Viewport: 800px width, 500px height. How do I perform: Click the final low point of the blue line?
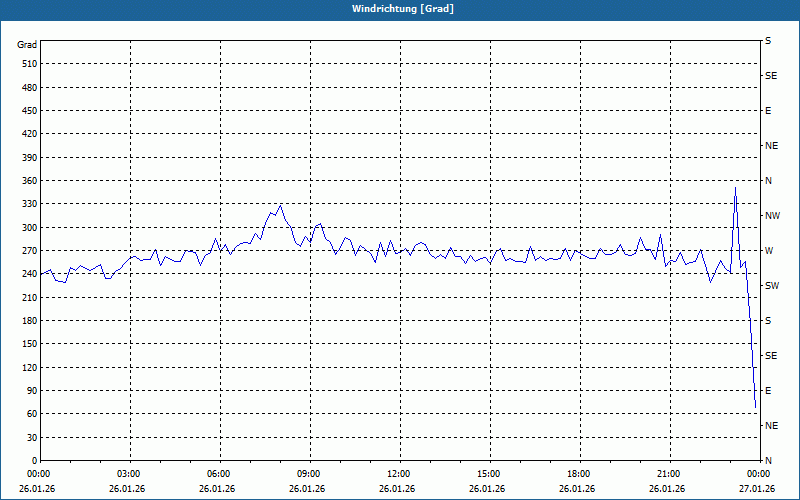[755, 407]
